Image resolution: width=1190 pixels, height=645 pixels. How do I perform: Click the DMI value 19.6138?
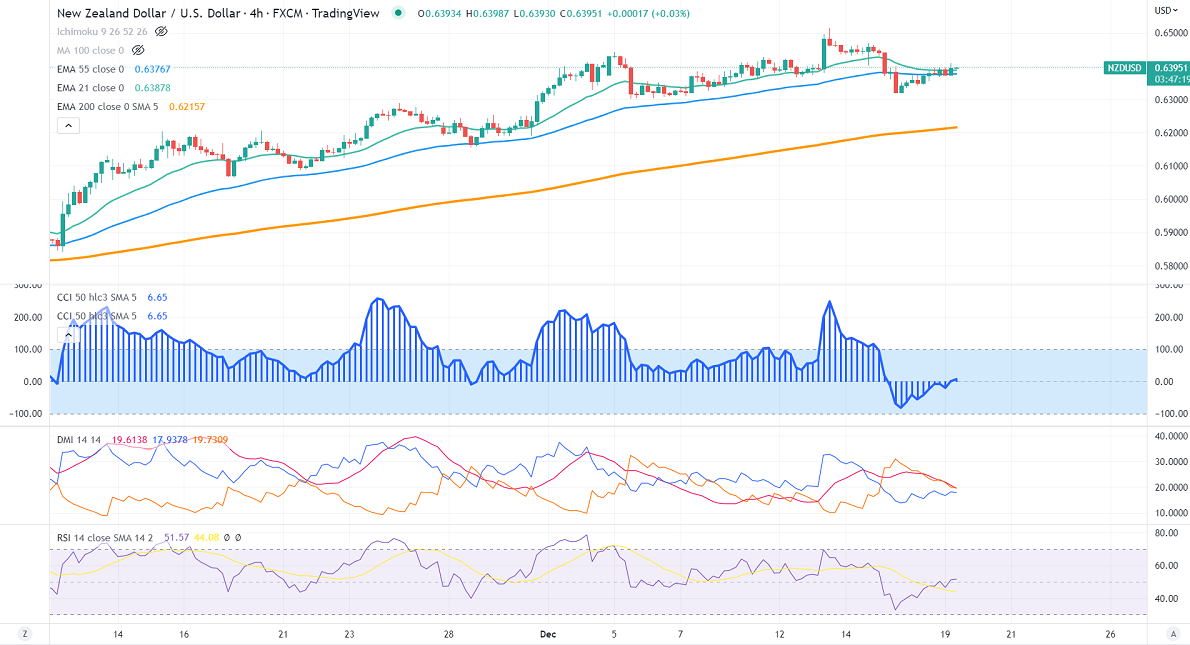[x=130, y=440]
